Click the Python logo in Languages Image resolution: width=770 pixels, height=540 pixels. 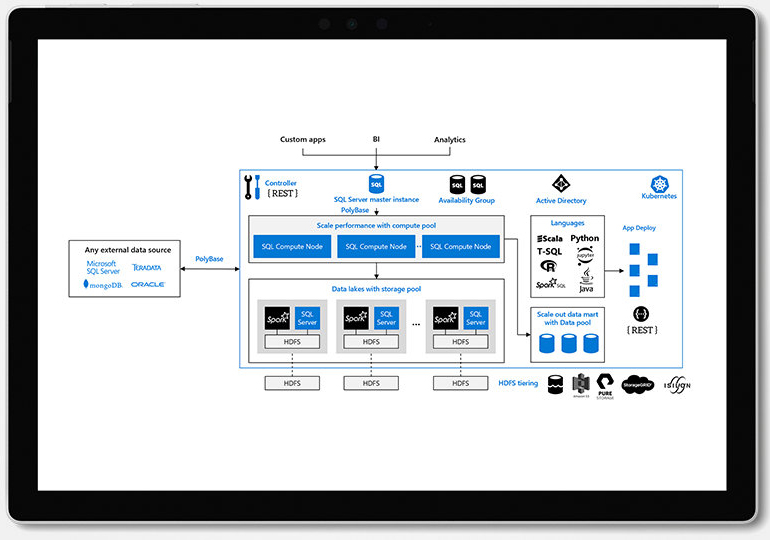[x=585, y=239]
